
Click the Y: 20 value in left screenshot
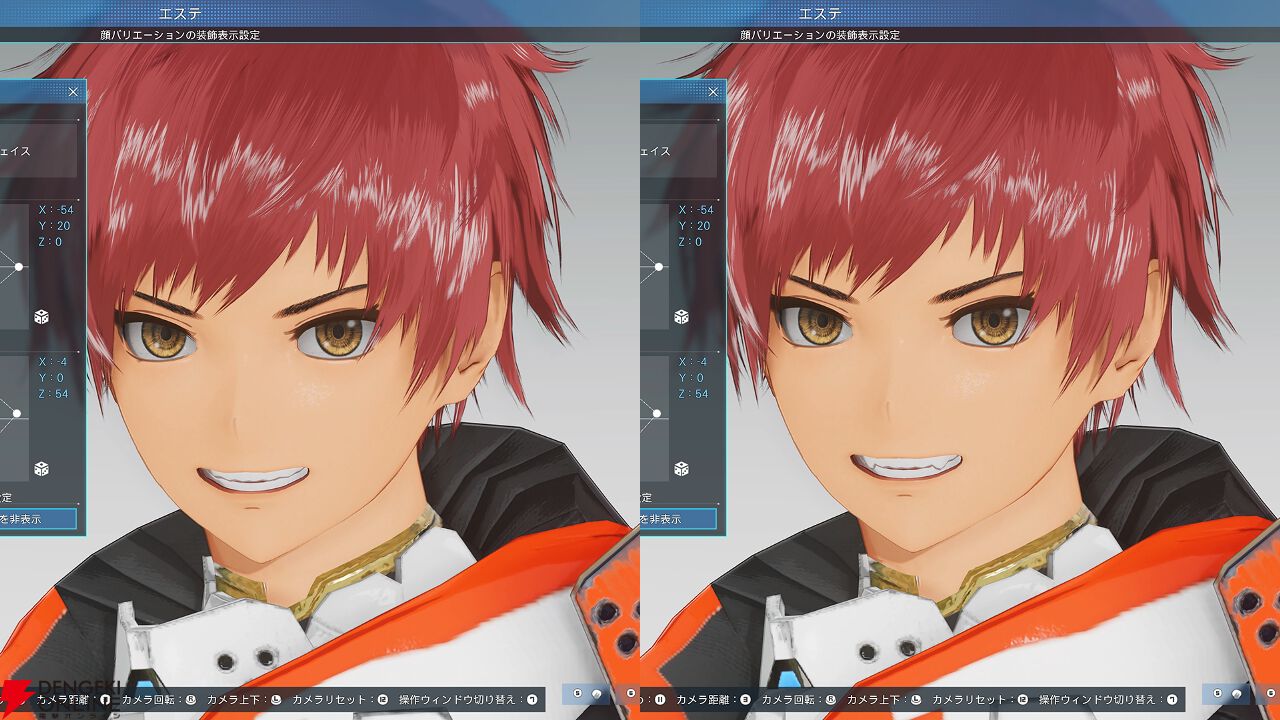pos(54,226)
